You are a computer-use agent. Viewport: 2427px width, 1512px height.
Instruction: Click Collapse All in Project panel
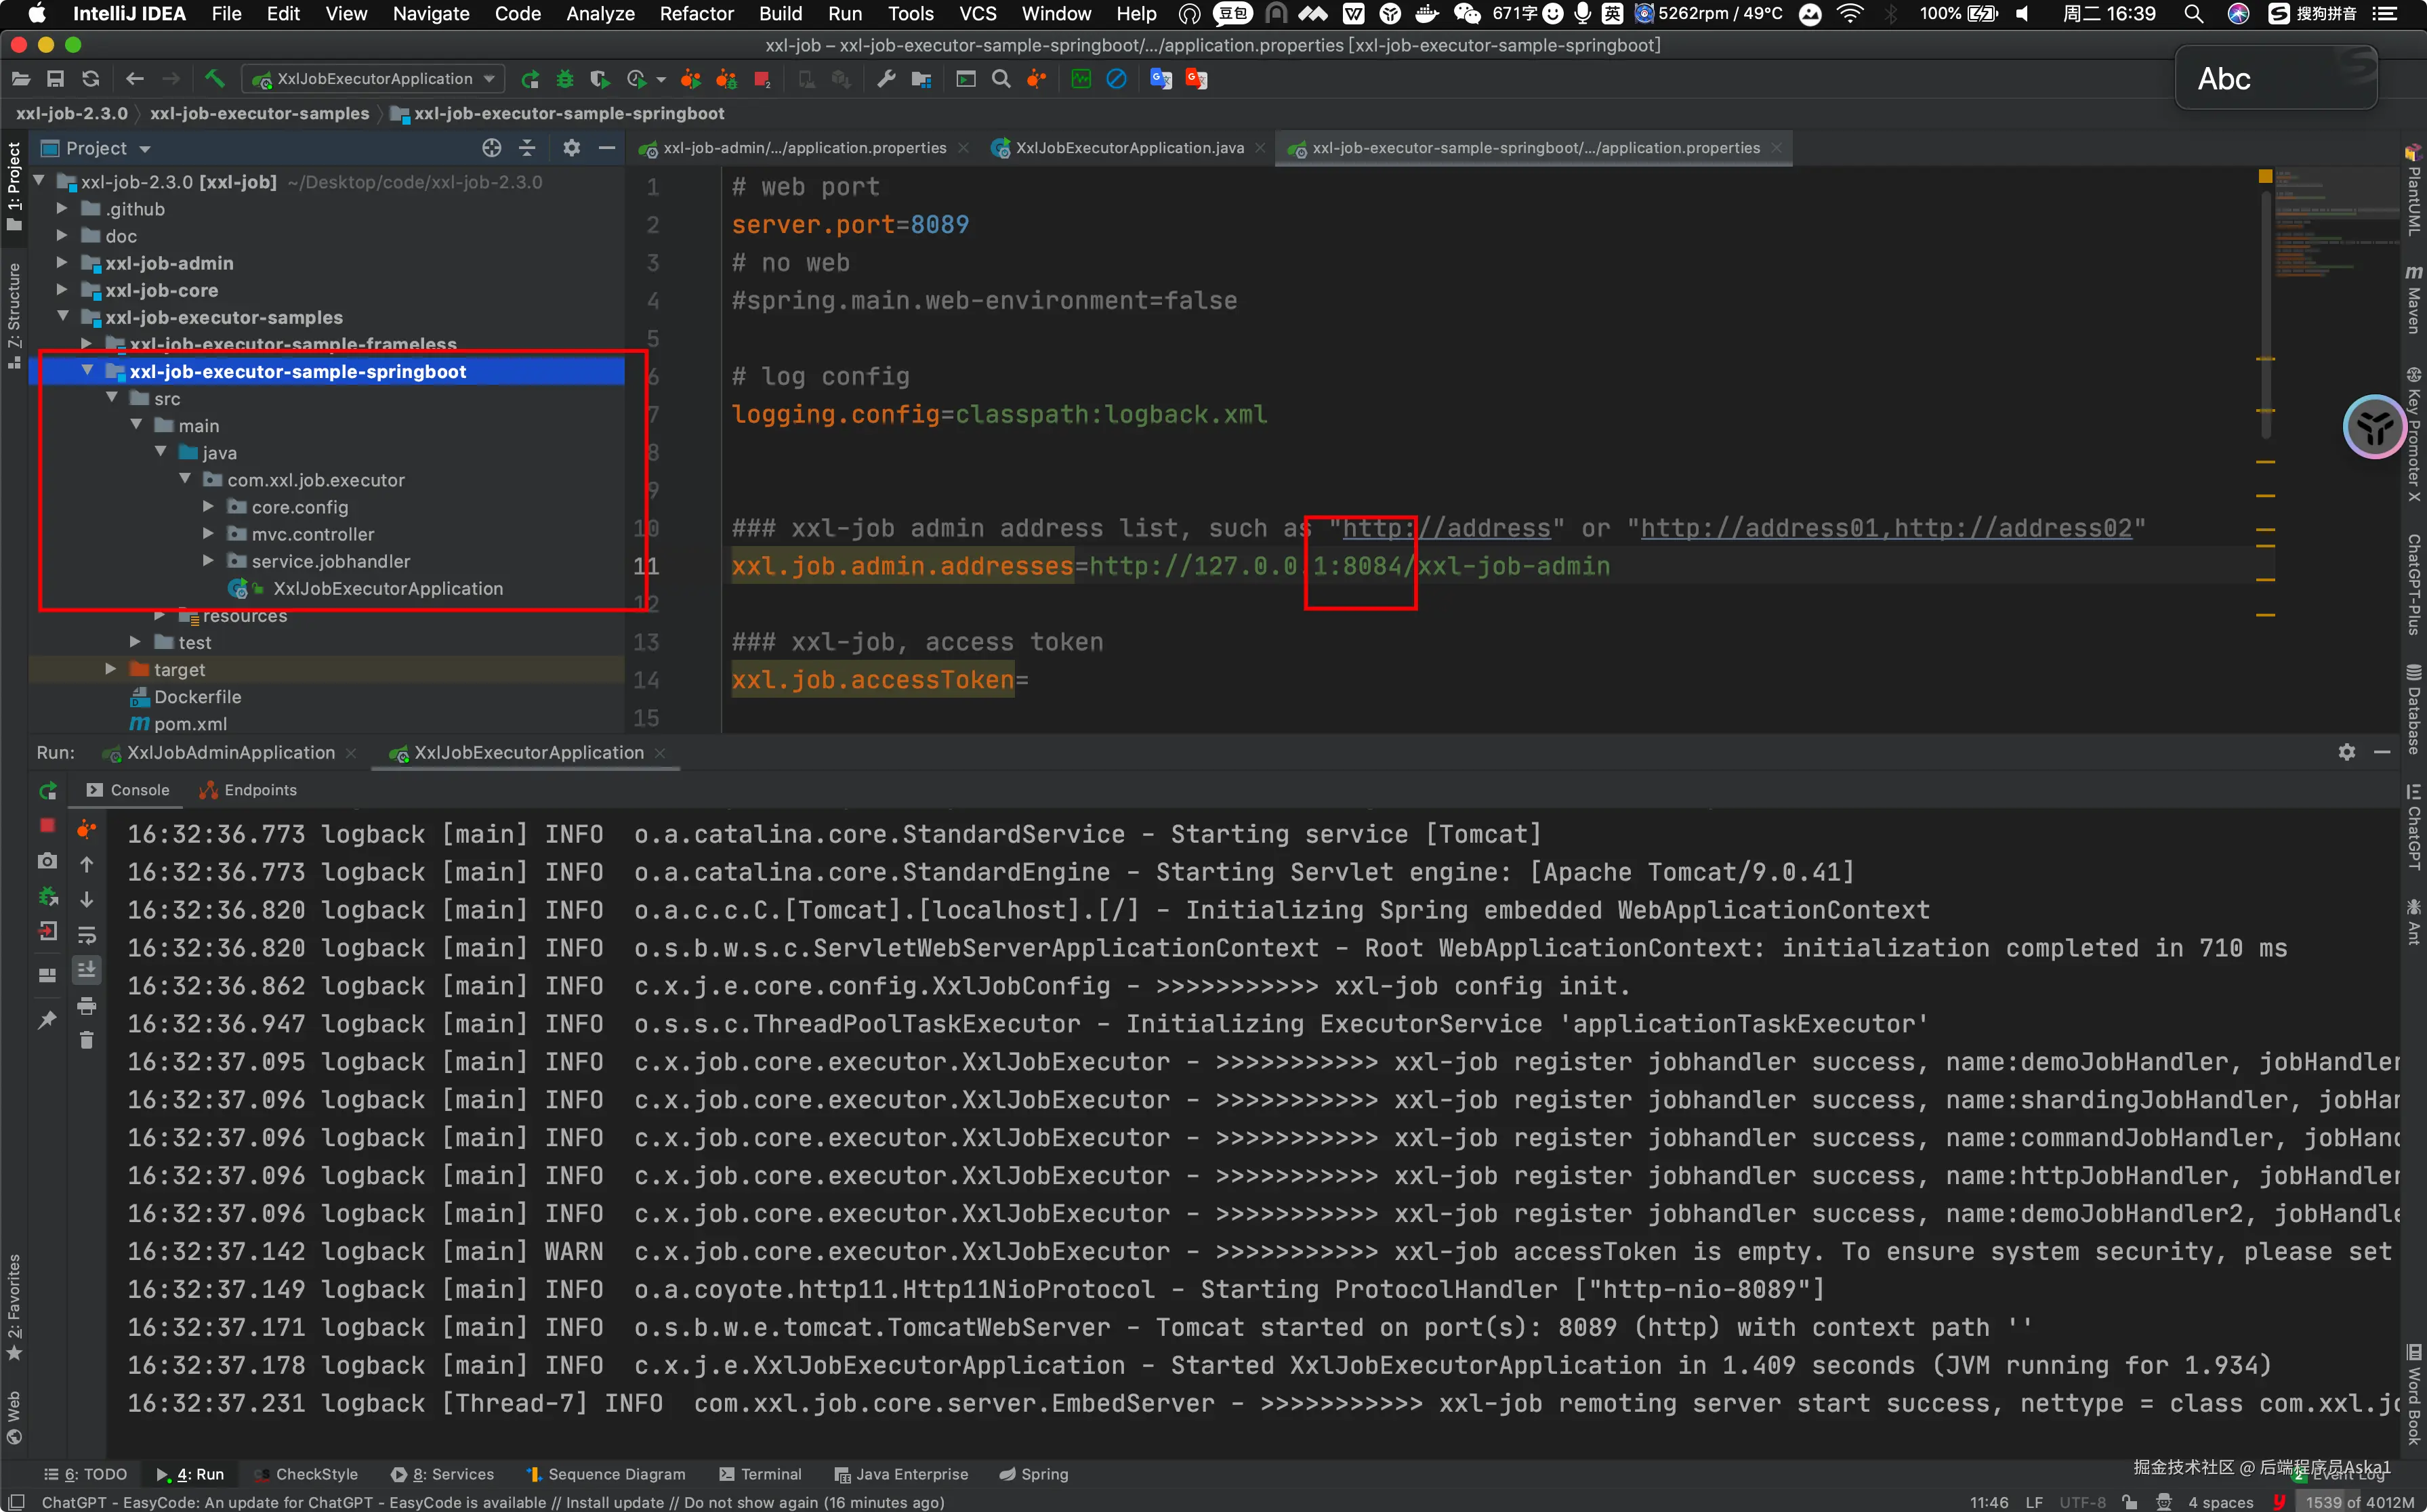[528, 148]
